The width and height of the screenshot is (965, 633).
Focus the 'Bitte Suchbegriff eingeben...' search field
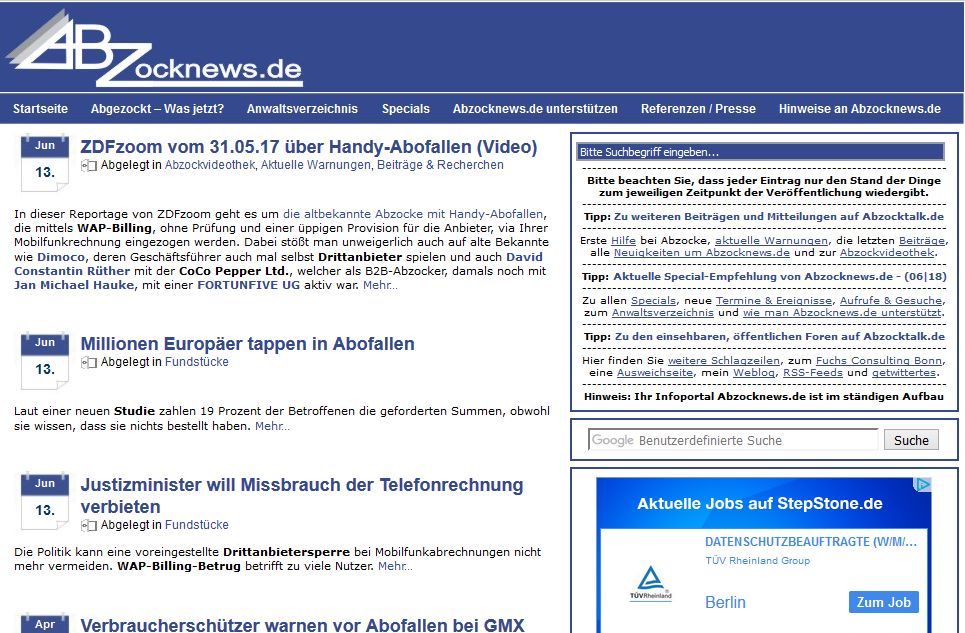click(x=761, y=152)
